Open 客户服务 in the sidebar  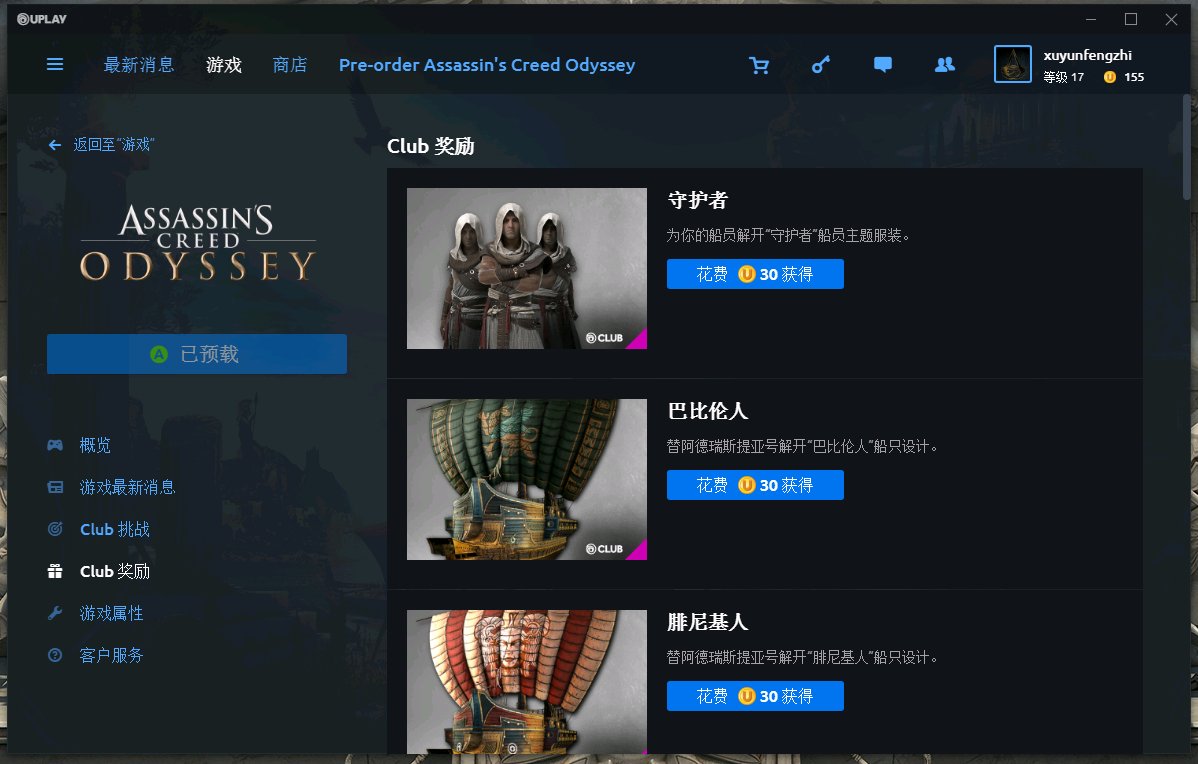click(x=112, y=655)
